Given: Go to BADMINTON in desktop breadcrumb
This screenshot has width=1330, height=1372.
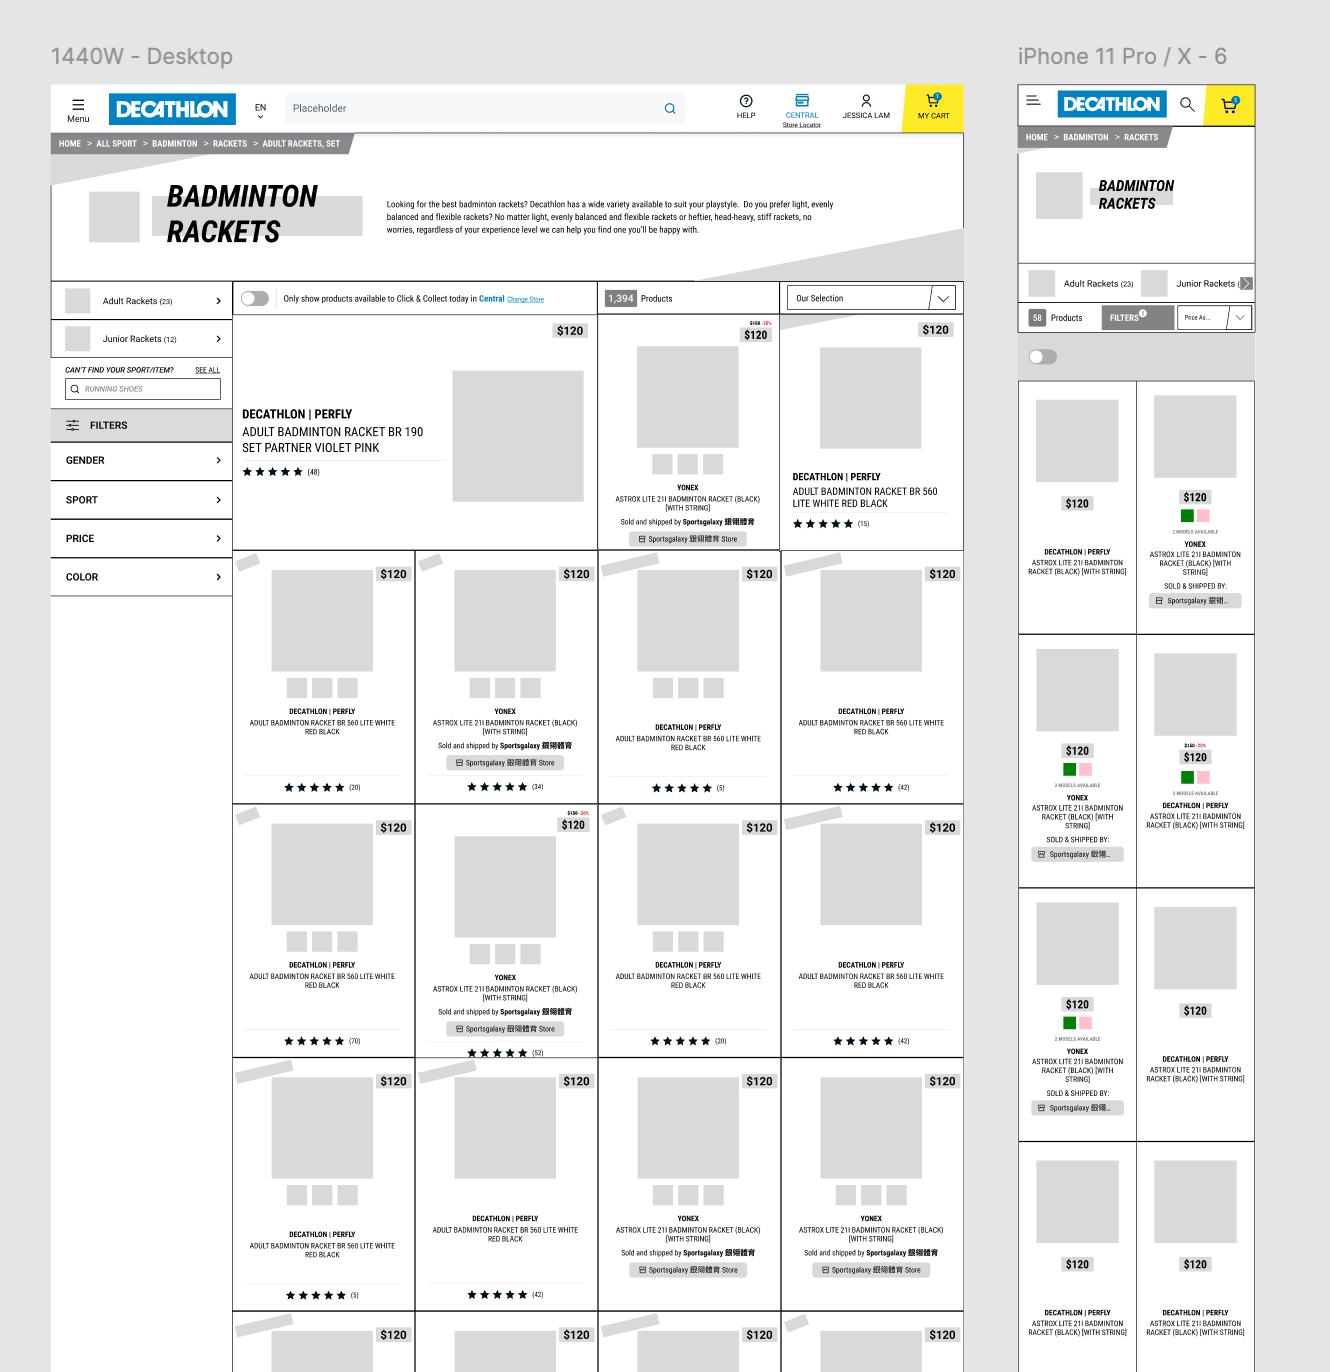Looking at the screenshot, I should (175, 144).
